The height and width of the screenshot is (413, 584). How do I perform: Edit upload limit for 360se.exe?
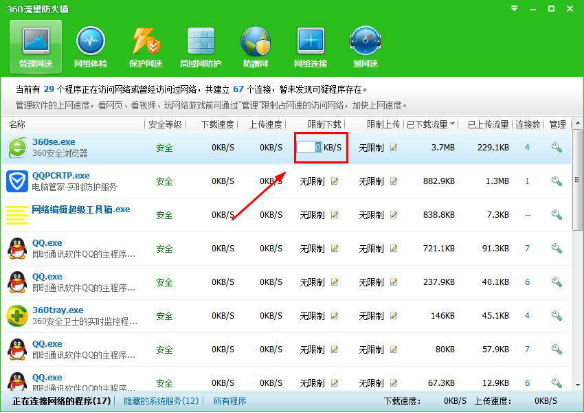click(x=394, y=147)
